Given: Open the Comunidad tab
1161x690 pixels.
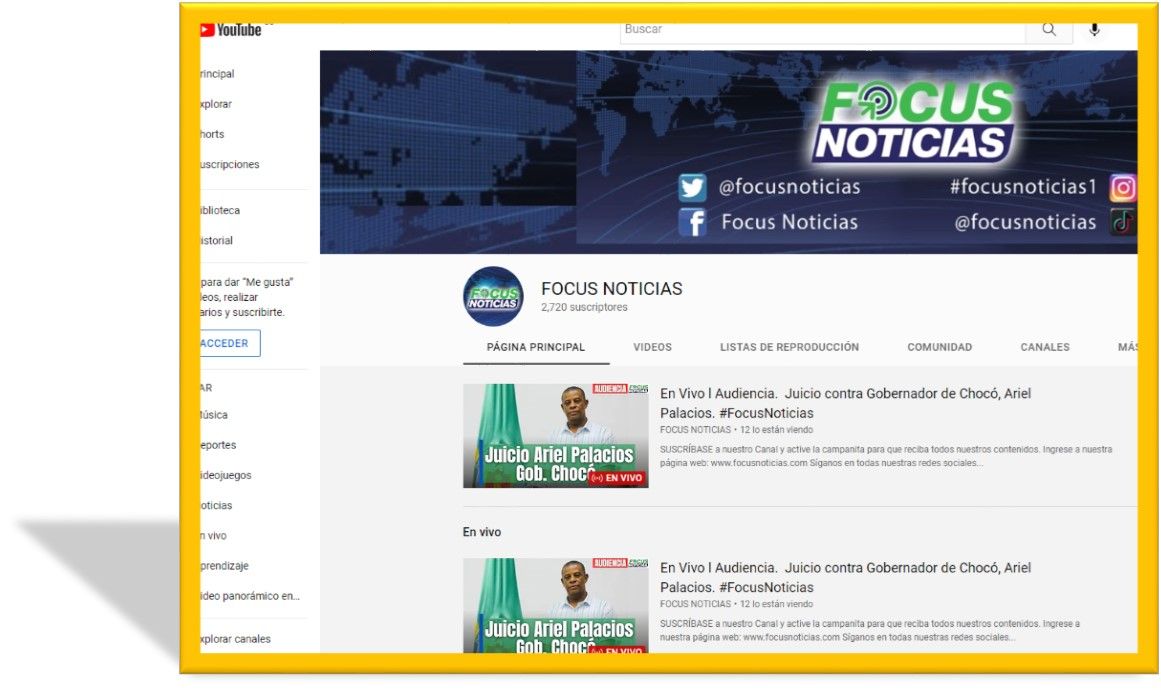Looking at the screenshot, I should (x=940, y=347).
